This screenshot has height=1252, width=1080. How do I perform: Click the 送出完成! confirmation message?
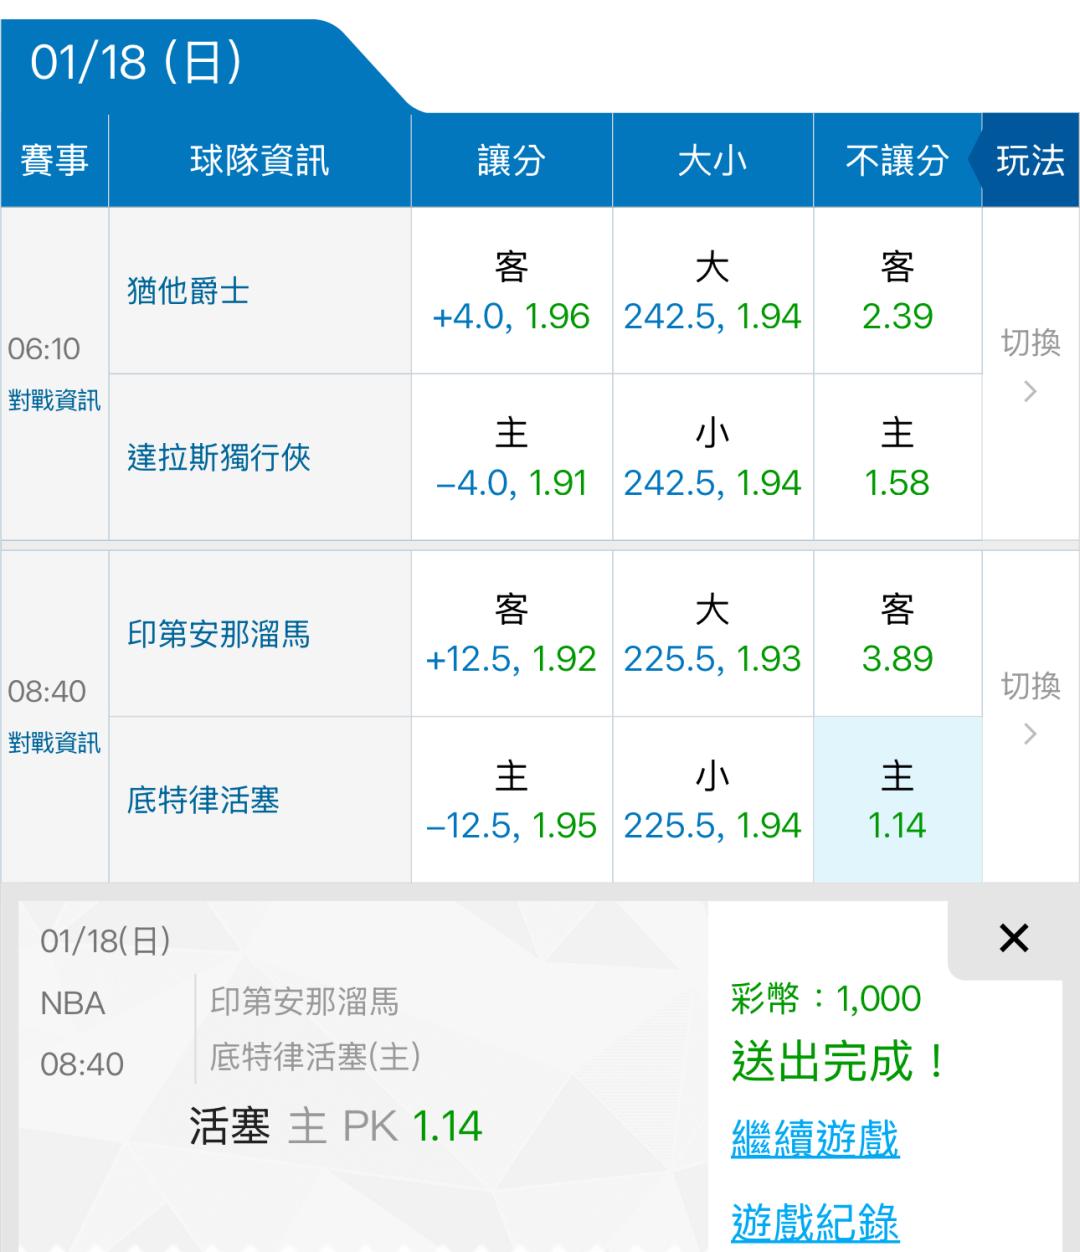[x=838, y=1061]
